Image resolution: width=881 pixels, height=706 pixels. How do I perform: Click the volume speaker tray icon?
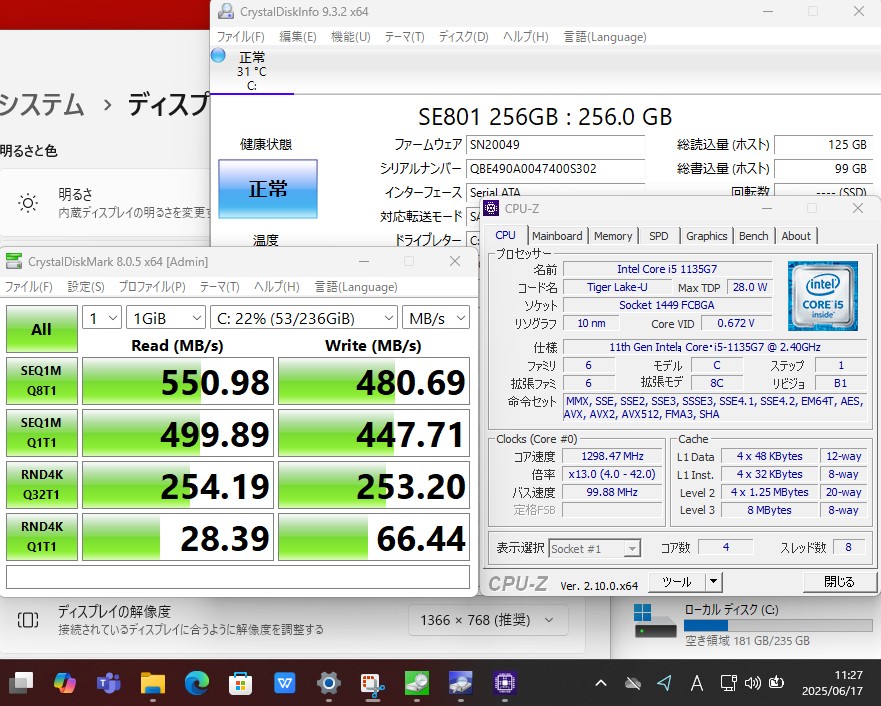(752, 682)
